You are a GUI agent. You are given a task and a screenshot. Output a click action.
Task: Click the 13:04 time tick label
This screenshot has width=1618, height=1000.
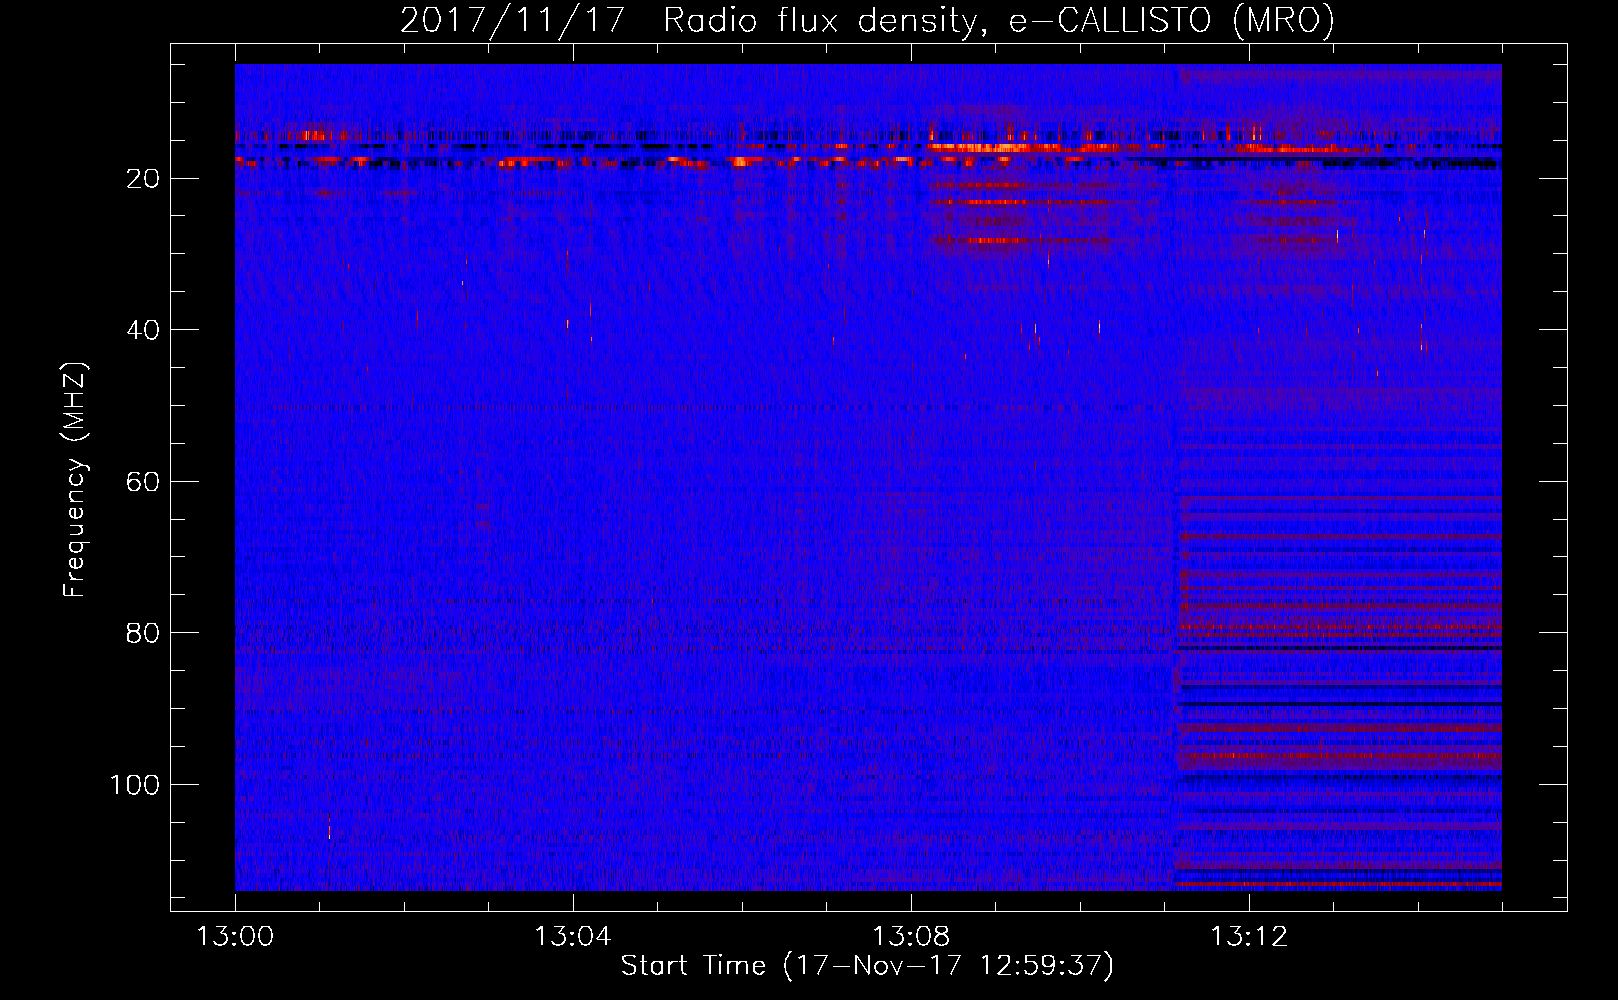click(573, 937)
